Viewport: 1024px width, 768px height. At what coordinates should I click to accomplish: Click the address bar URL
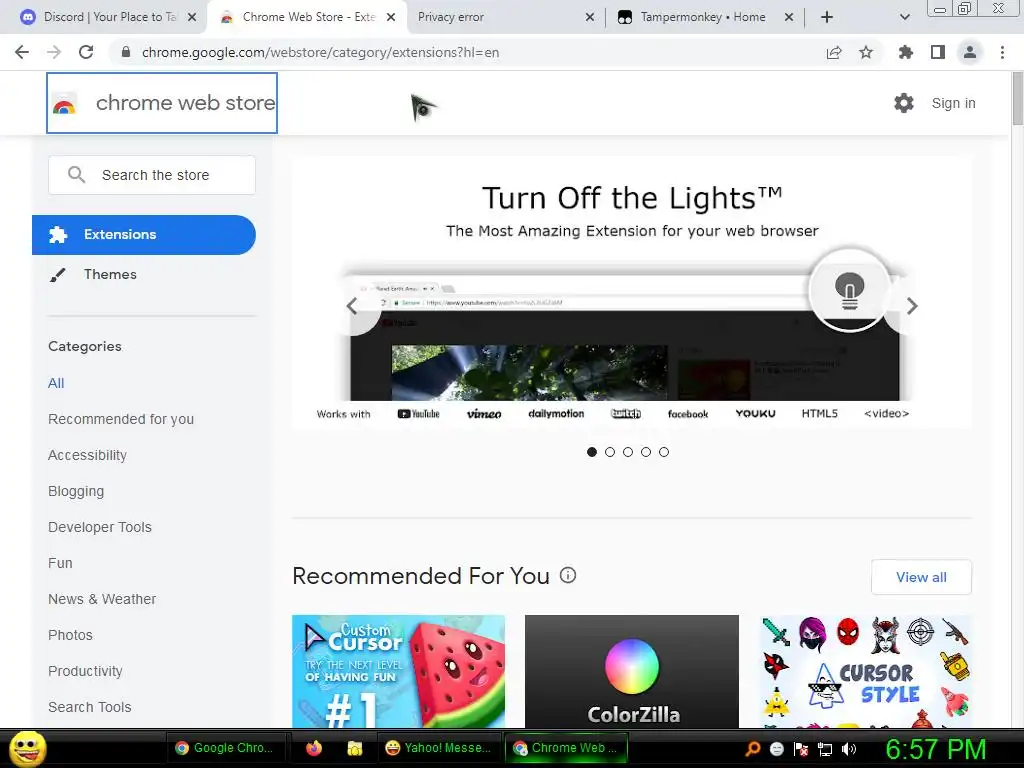(x=320, y=52)
